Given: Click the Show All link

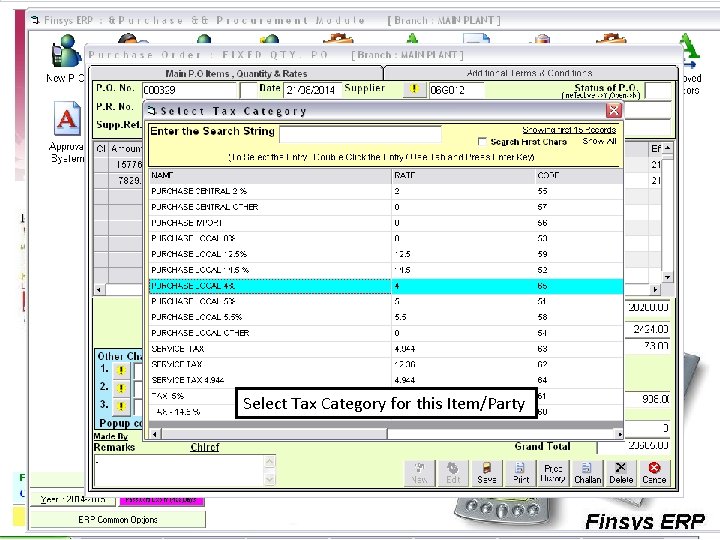Looking at the screenshot, I should pos(599,141).
